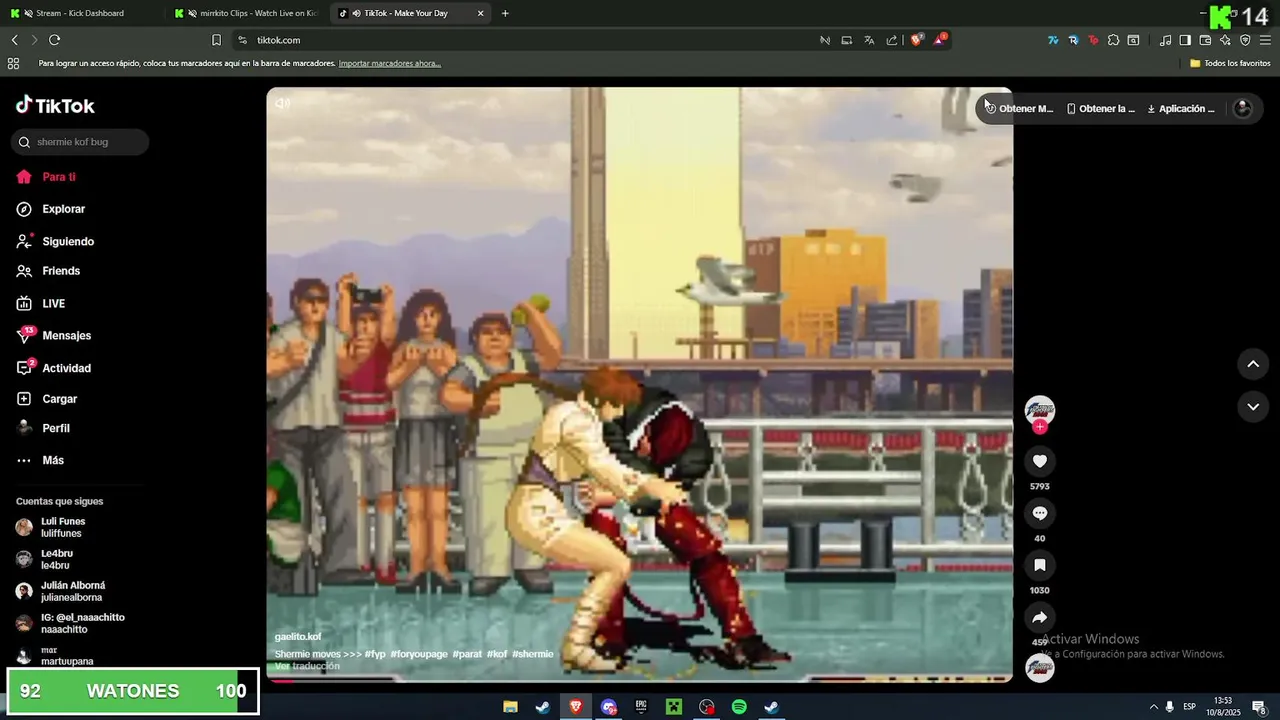Image resolution: width=1280 pixels, height=720 pixels.
Task: Open the browser hamburger menu
Action: click(x=1265, y=40)
